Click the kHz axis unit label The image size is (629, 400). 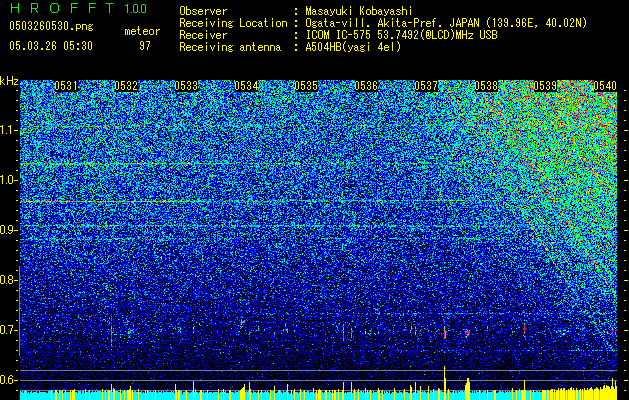pos(9,81)
